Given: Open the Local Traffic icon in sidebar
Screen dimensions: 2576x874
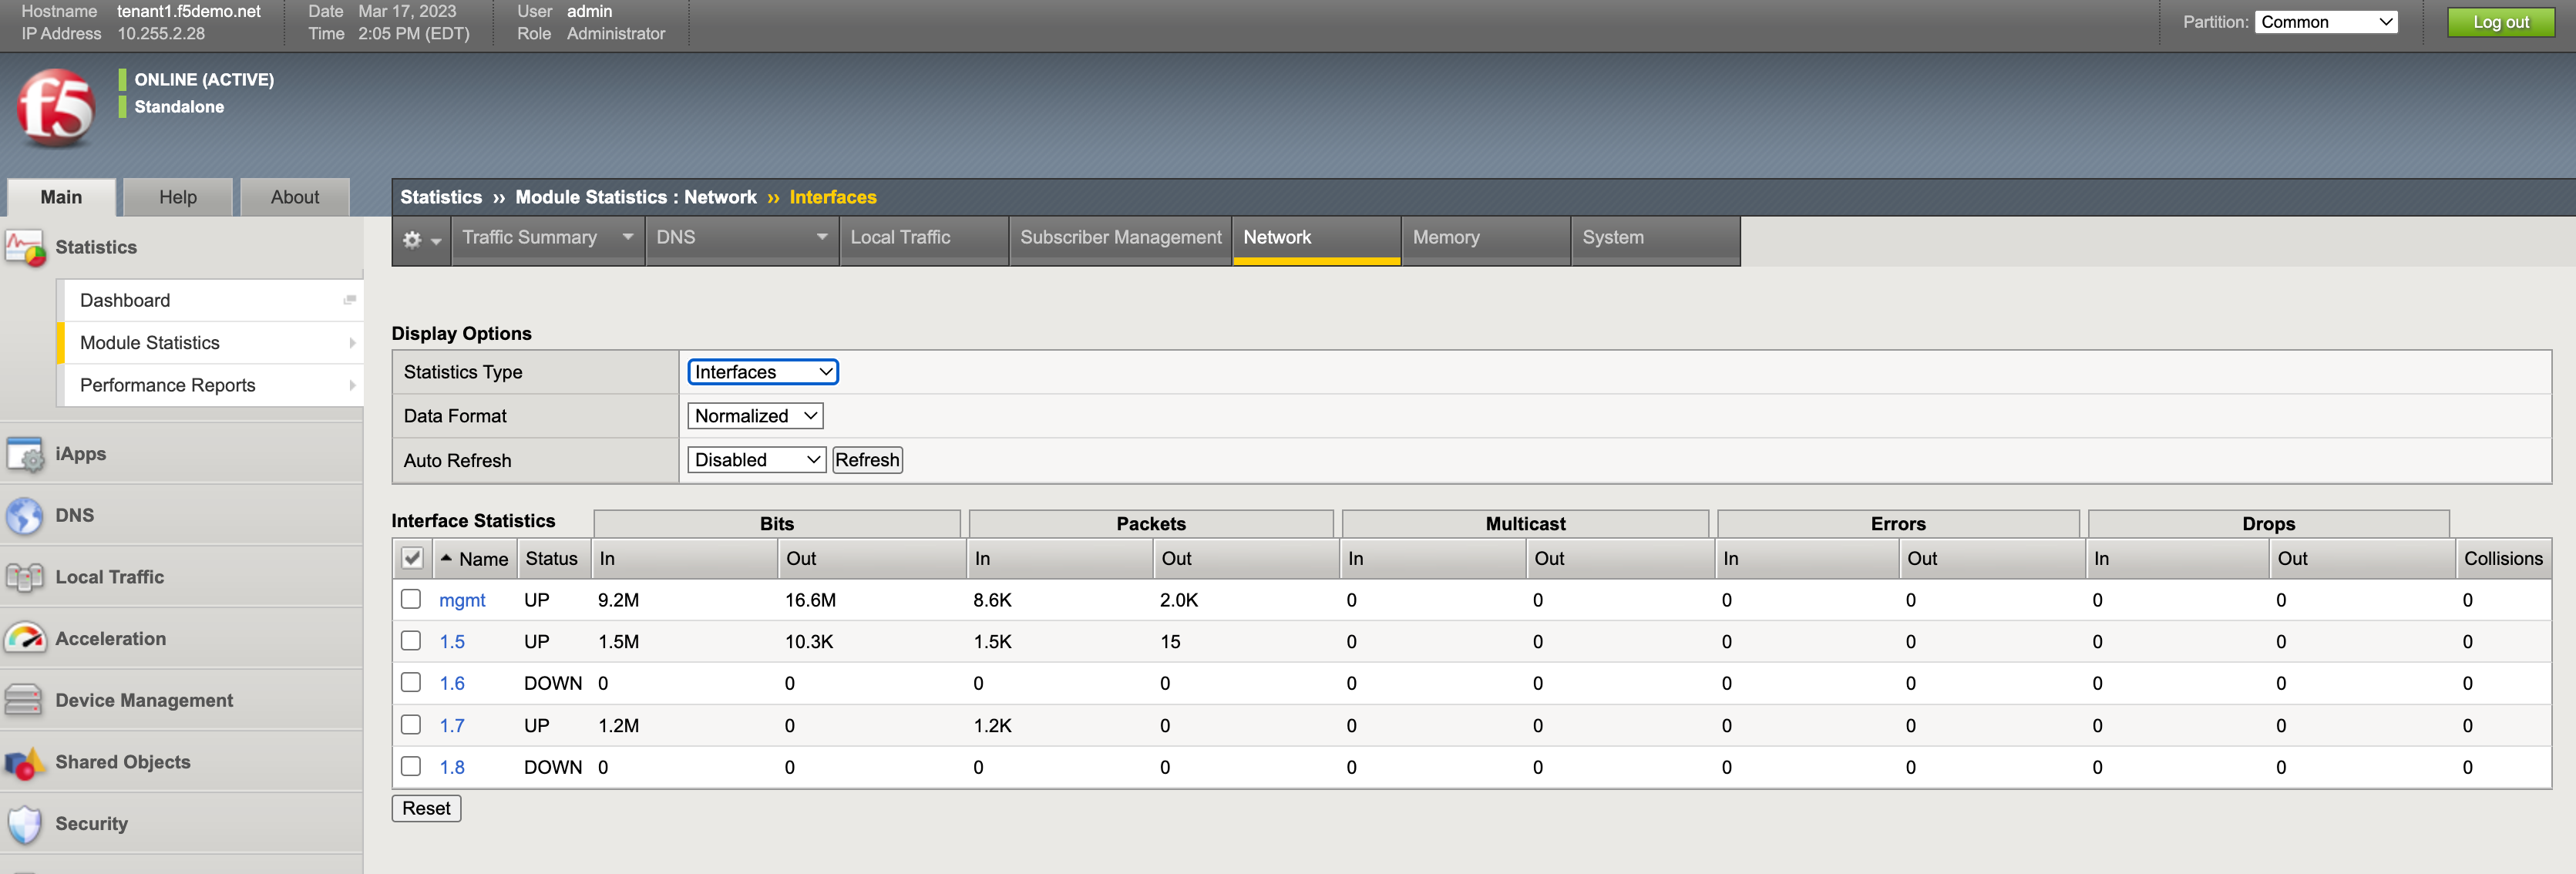Looking at the screenshot, I should (25, 577).
